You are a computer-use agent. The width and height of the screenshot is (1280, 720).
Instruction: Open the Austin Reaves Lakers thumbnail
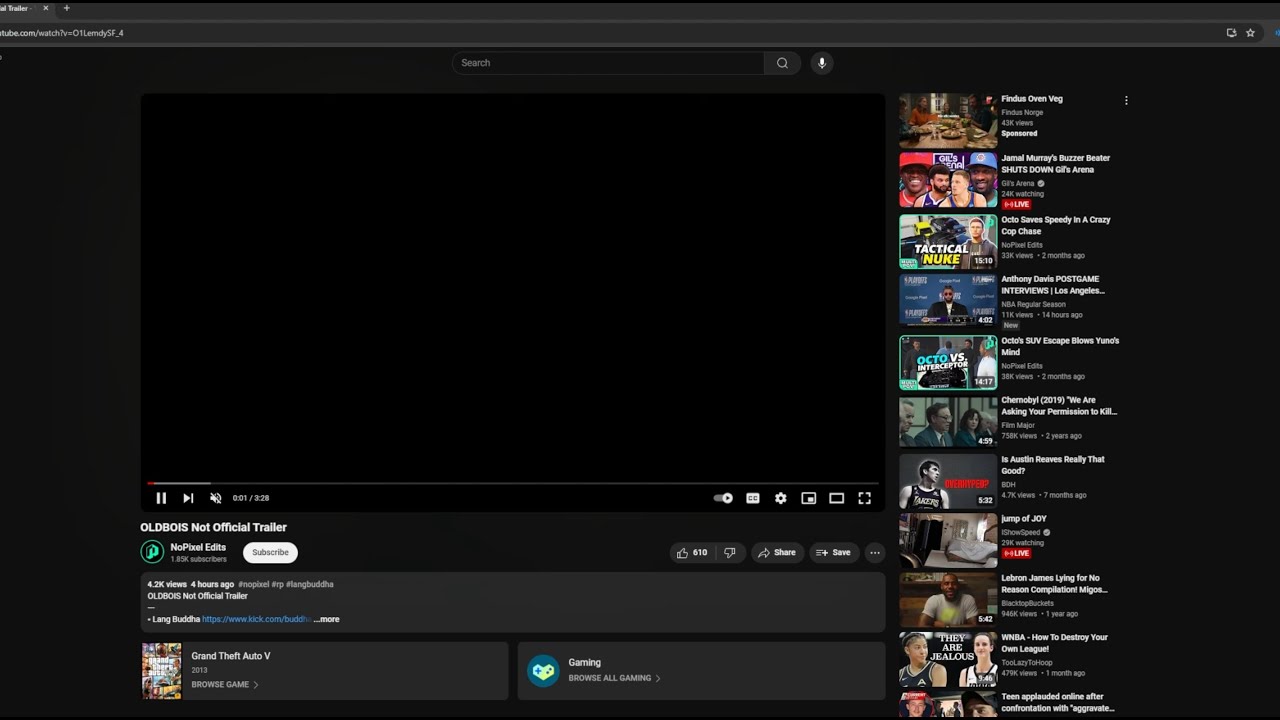coord(948,482)
